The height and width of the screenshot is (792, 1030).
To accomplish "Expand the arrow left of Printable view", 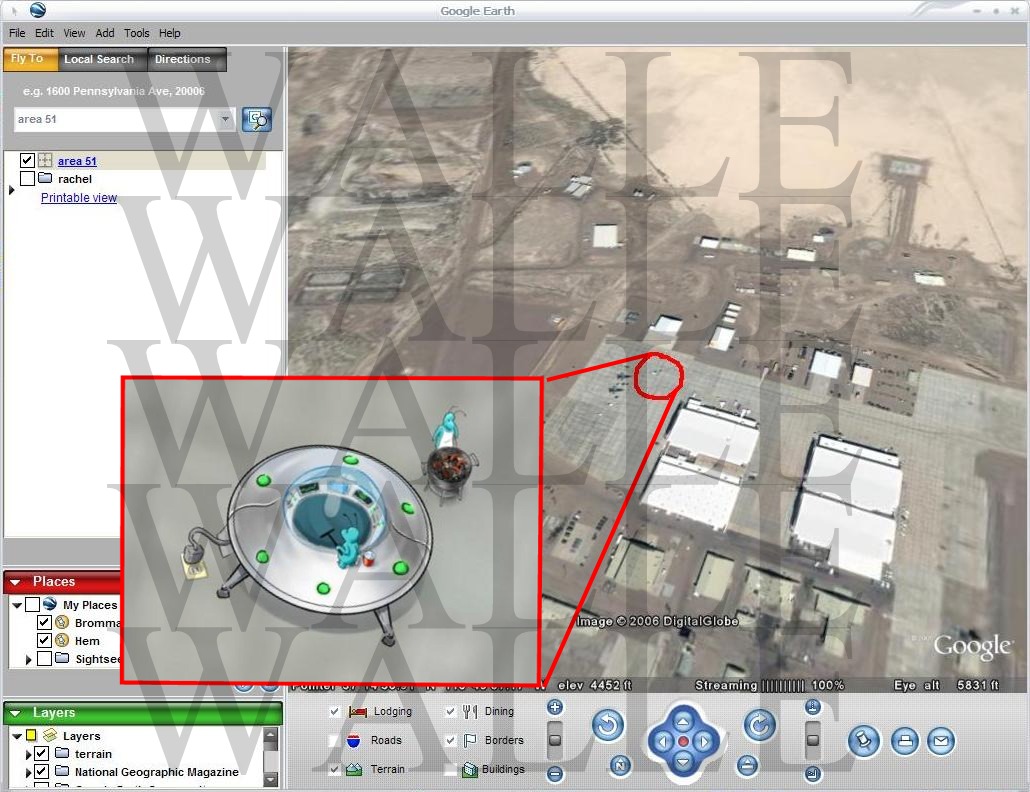I will (11, 190).
